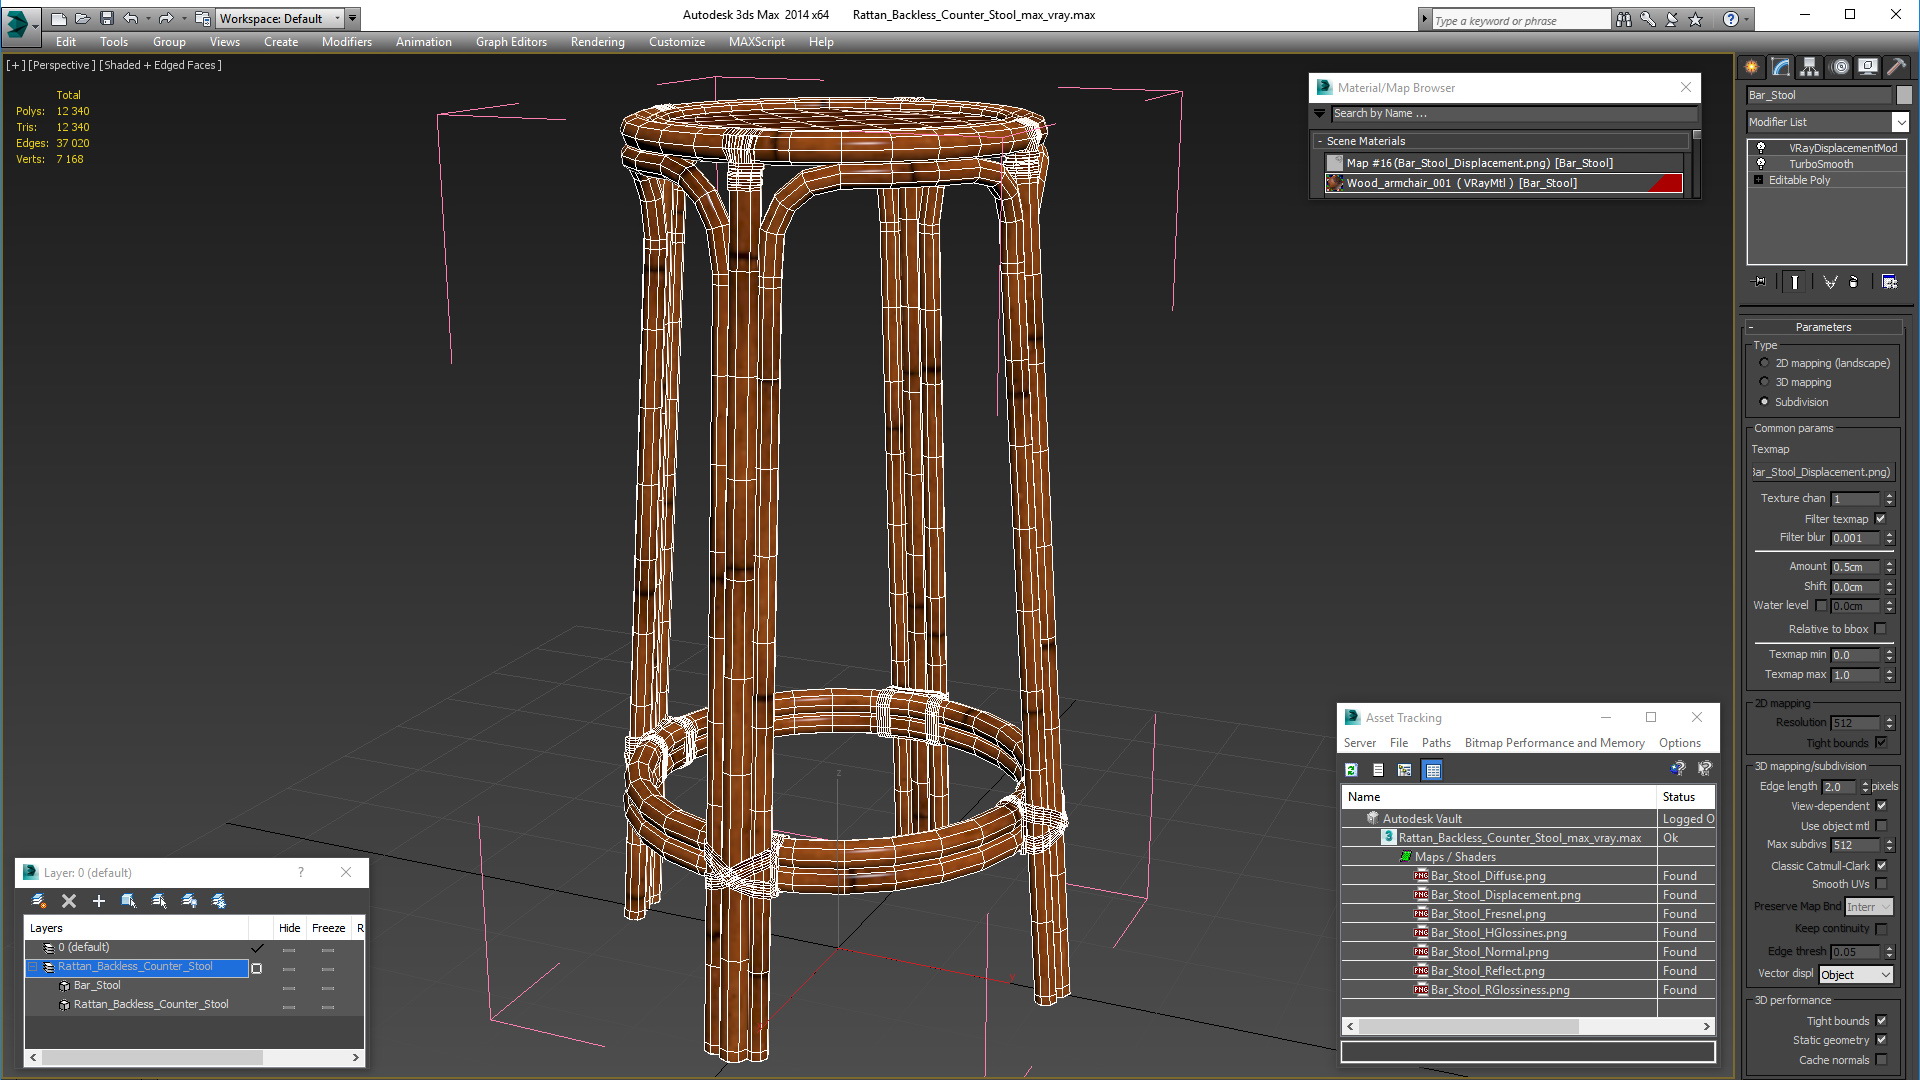
Task: Toggle Filter texmap checkbox
Action: click(x=1880, y=519)
